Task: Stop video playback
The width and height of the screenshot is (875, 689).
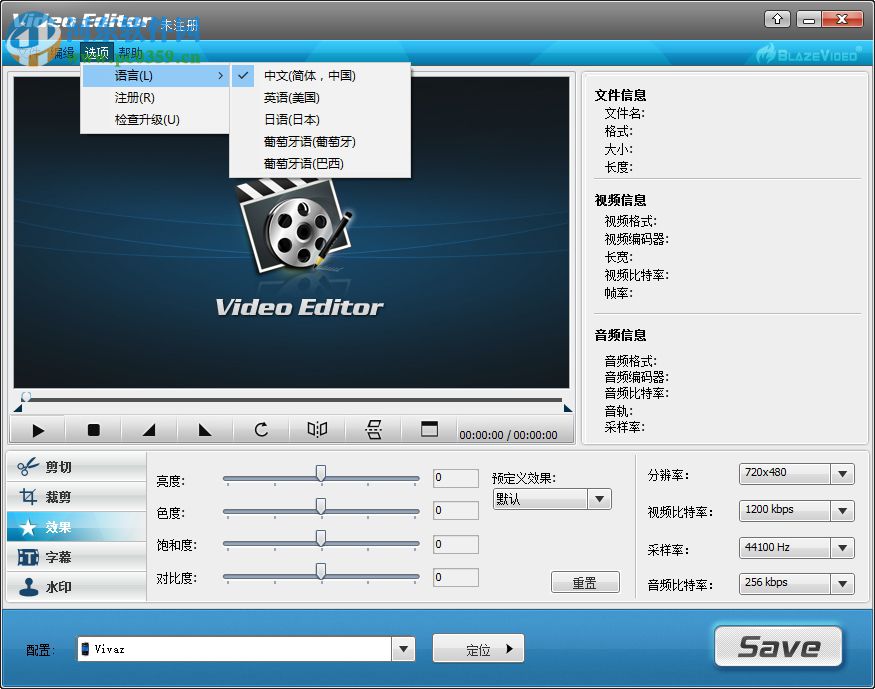Action: (x=93, y=429)
